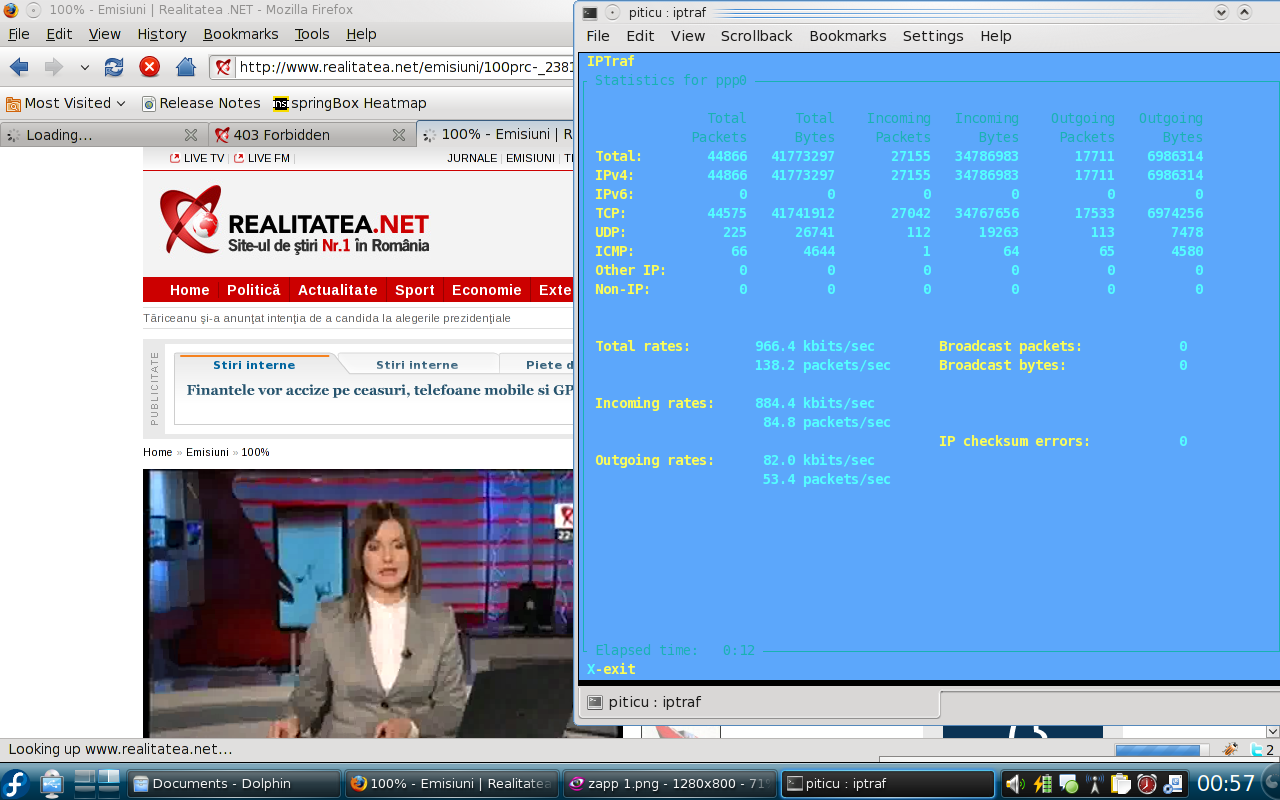This screenshot has width=1280, height=800.
Task: Open the Settings menu in terminal
Action: coord(933,36)
